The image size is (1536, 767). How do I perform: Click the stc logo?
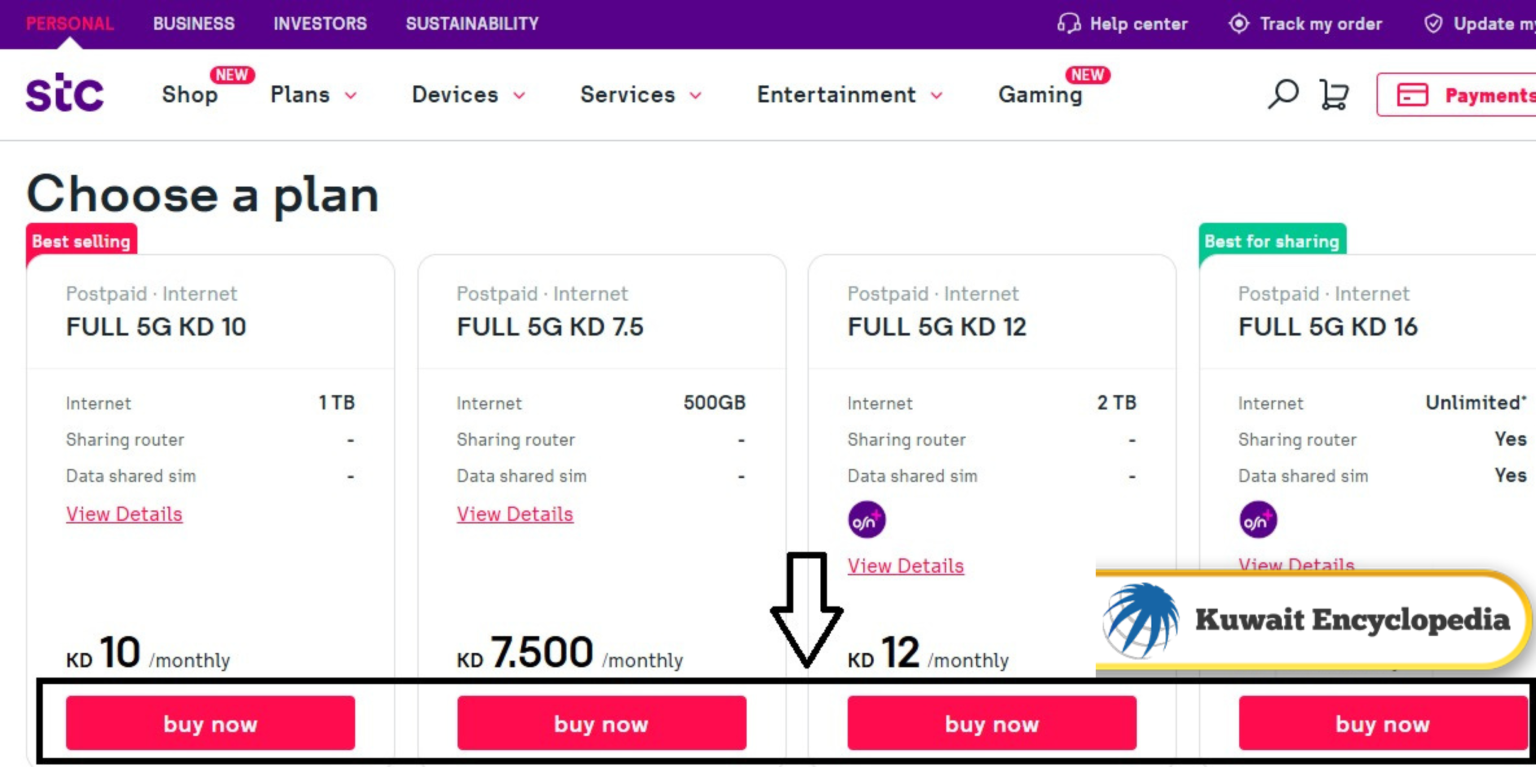pyautogui.click(x=64, y=94)
